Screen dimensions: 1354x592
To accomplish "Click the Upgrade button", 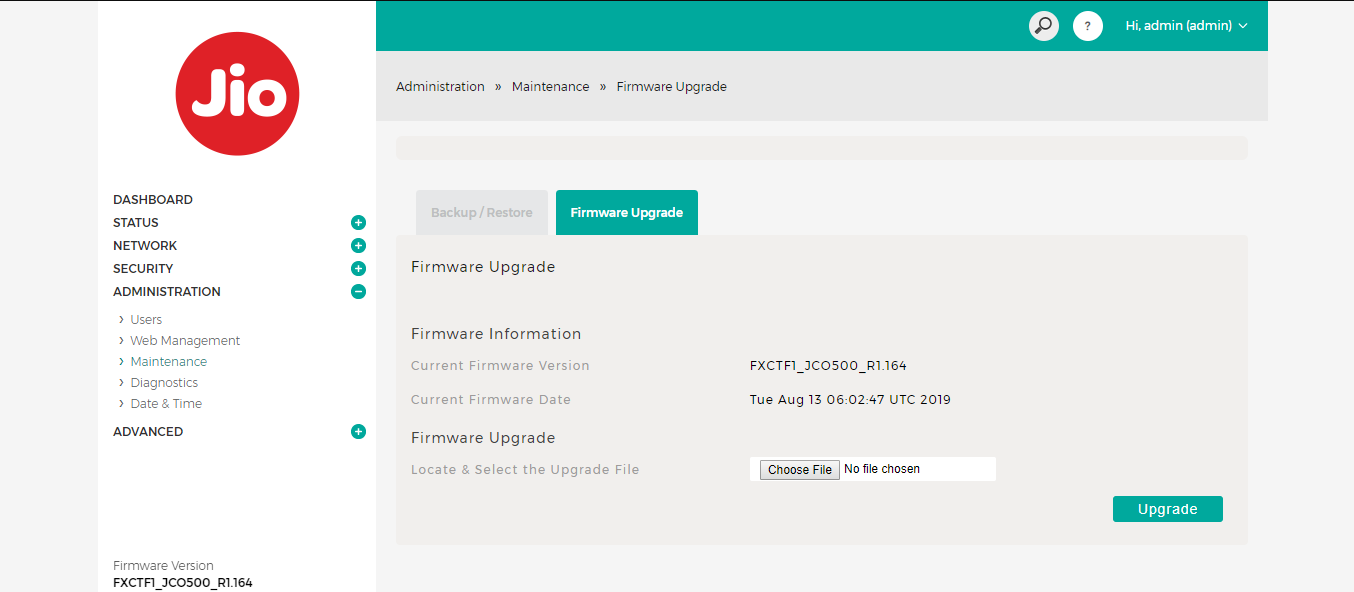I will [x=1167, y=509].
